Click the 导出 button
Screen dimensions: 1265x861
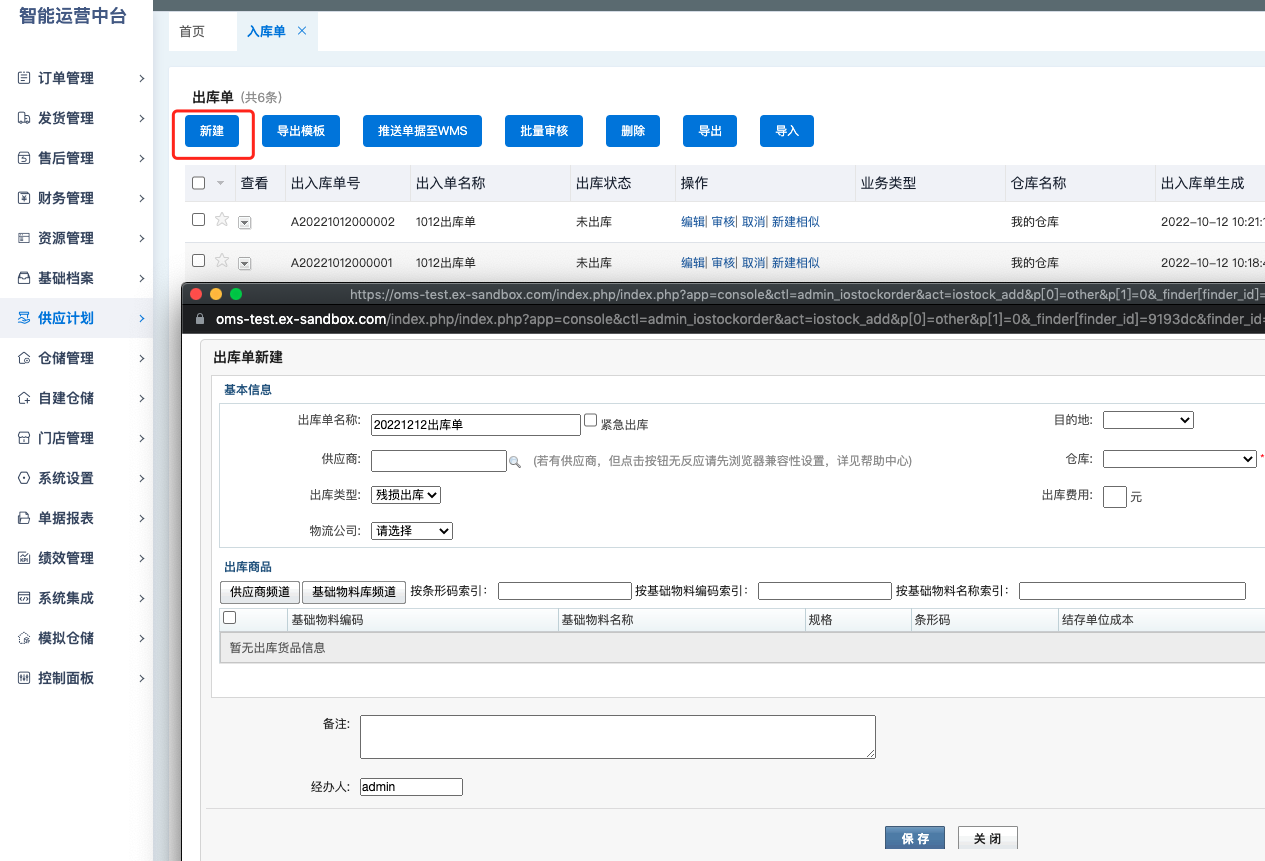click(710, 131)
